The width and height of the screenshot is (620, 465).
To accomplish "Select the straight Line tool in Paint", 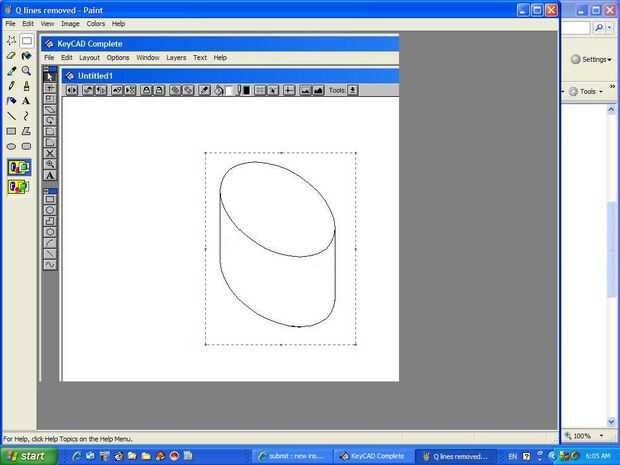I will (x=11, y=116).
